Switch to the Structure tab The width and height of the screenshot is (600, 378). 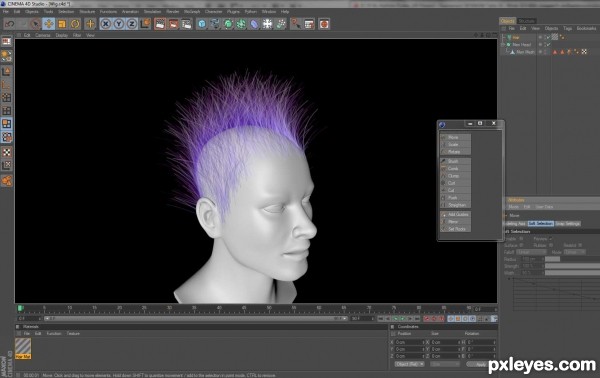527,21
